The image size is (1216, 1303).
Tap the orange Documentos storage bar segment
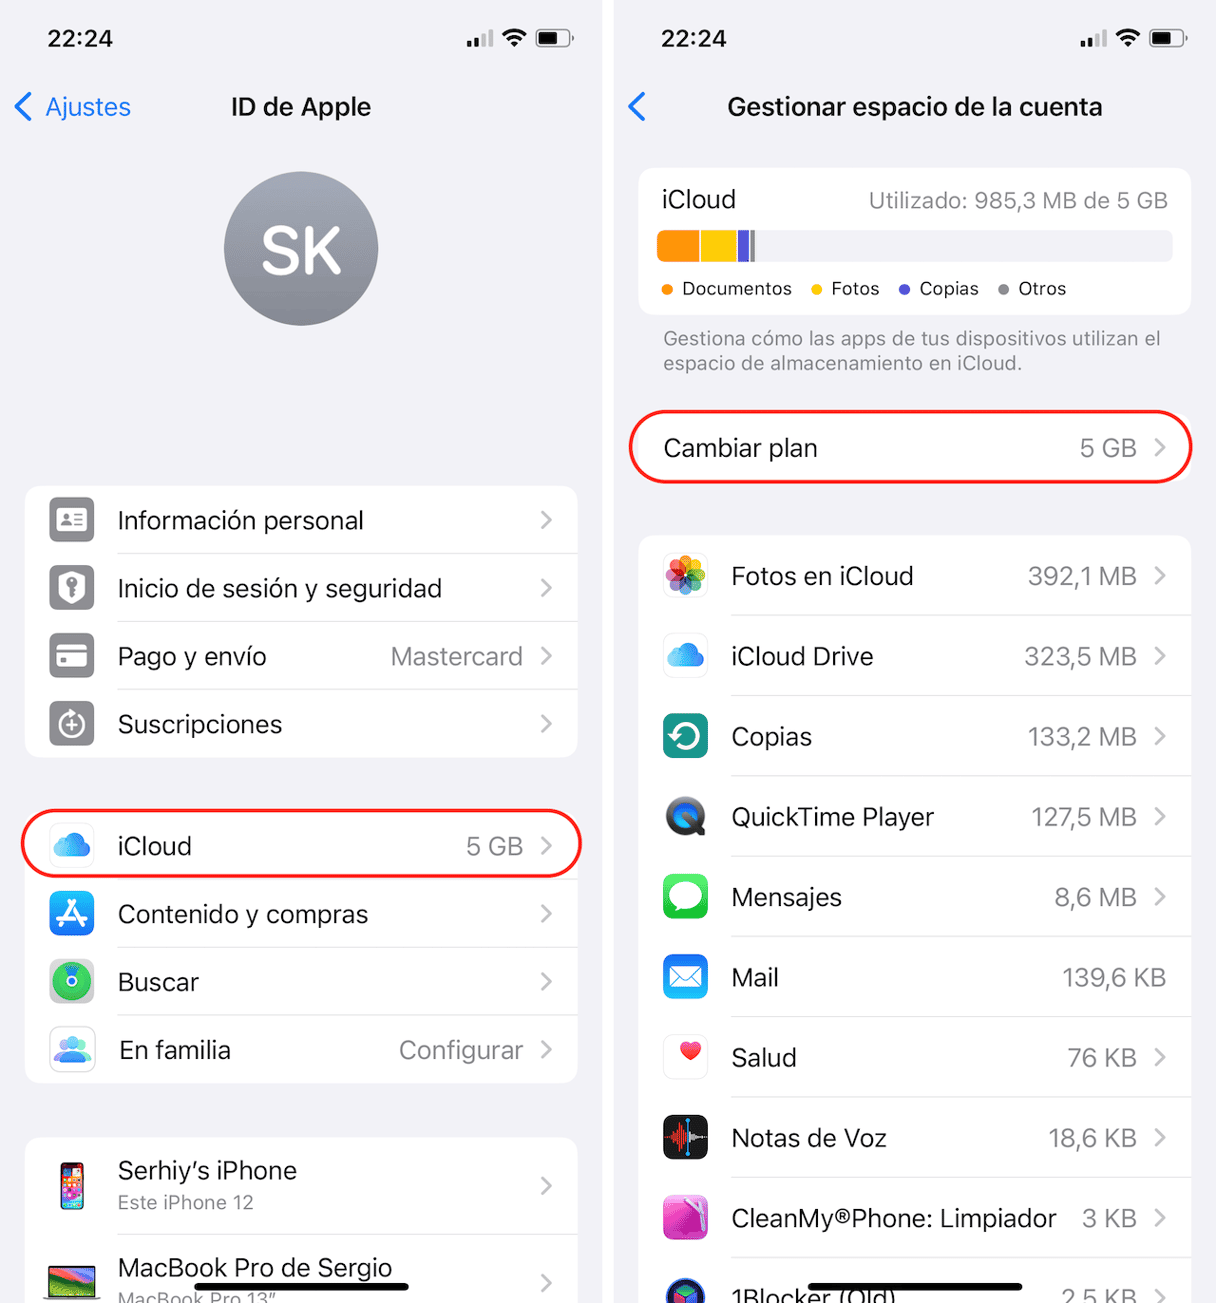[678, 246]
